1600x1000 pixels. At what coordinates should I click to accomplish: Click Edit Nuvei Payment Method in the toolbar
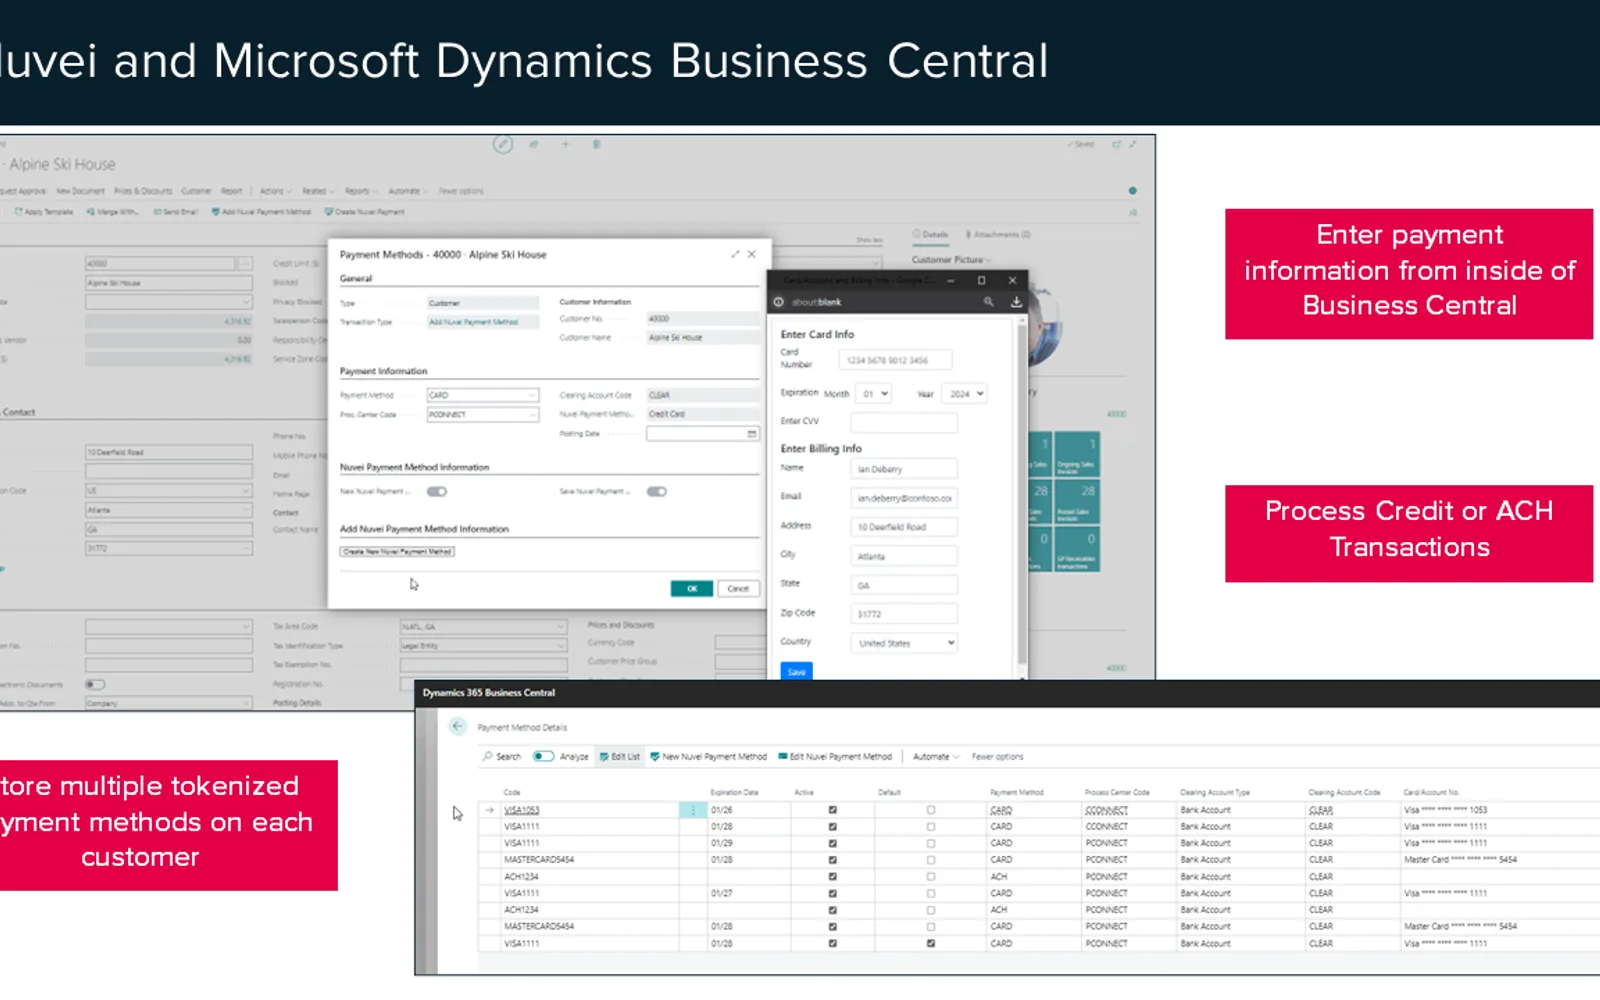coord(835,757)
